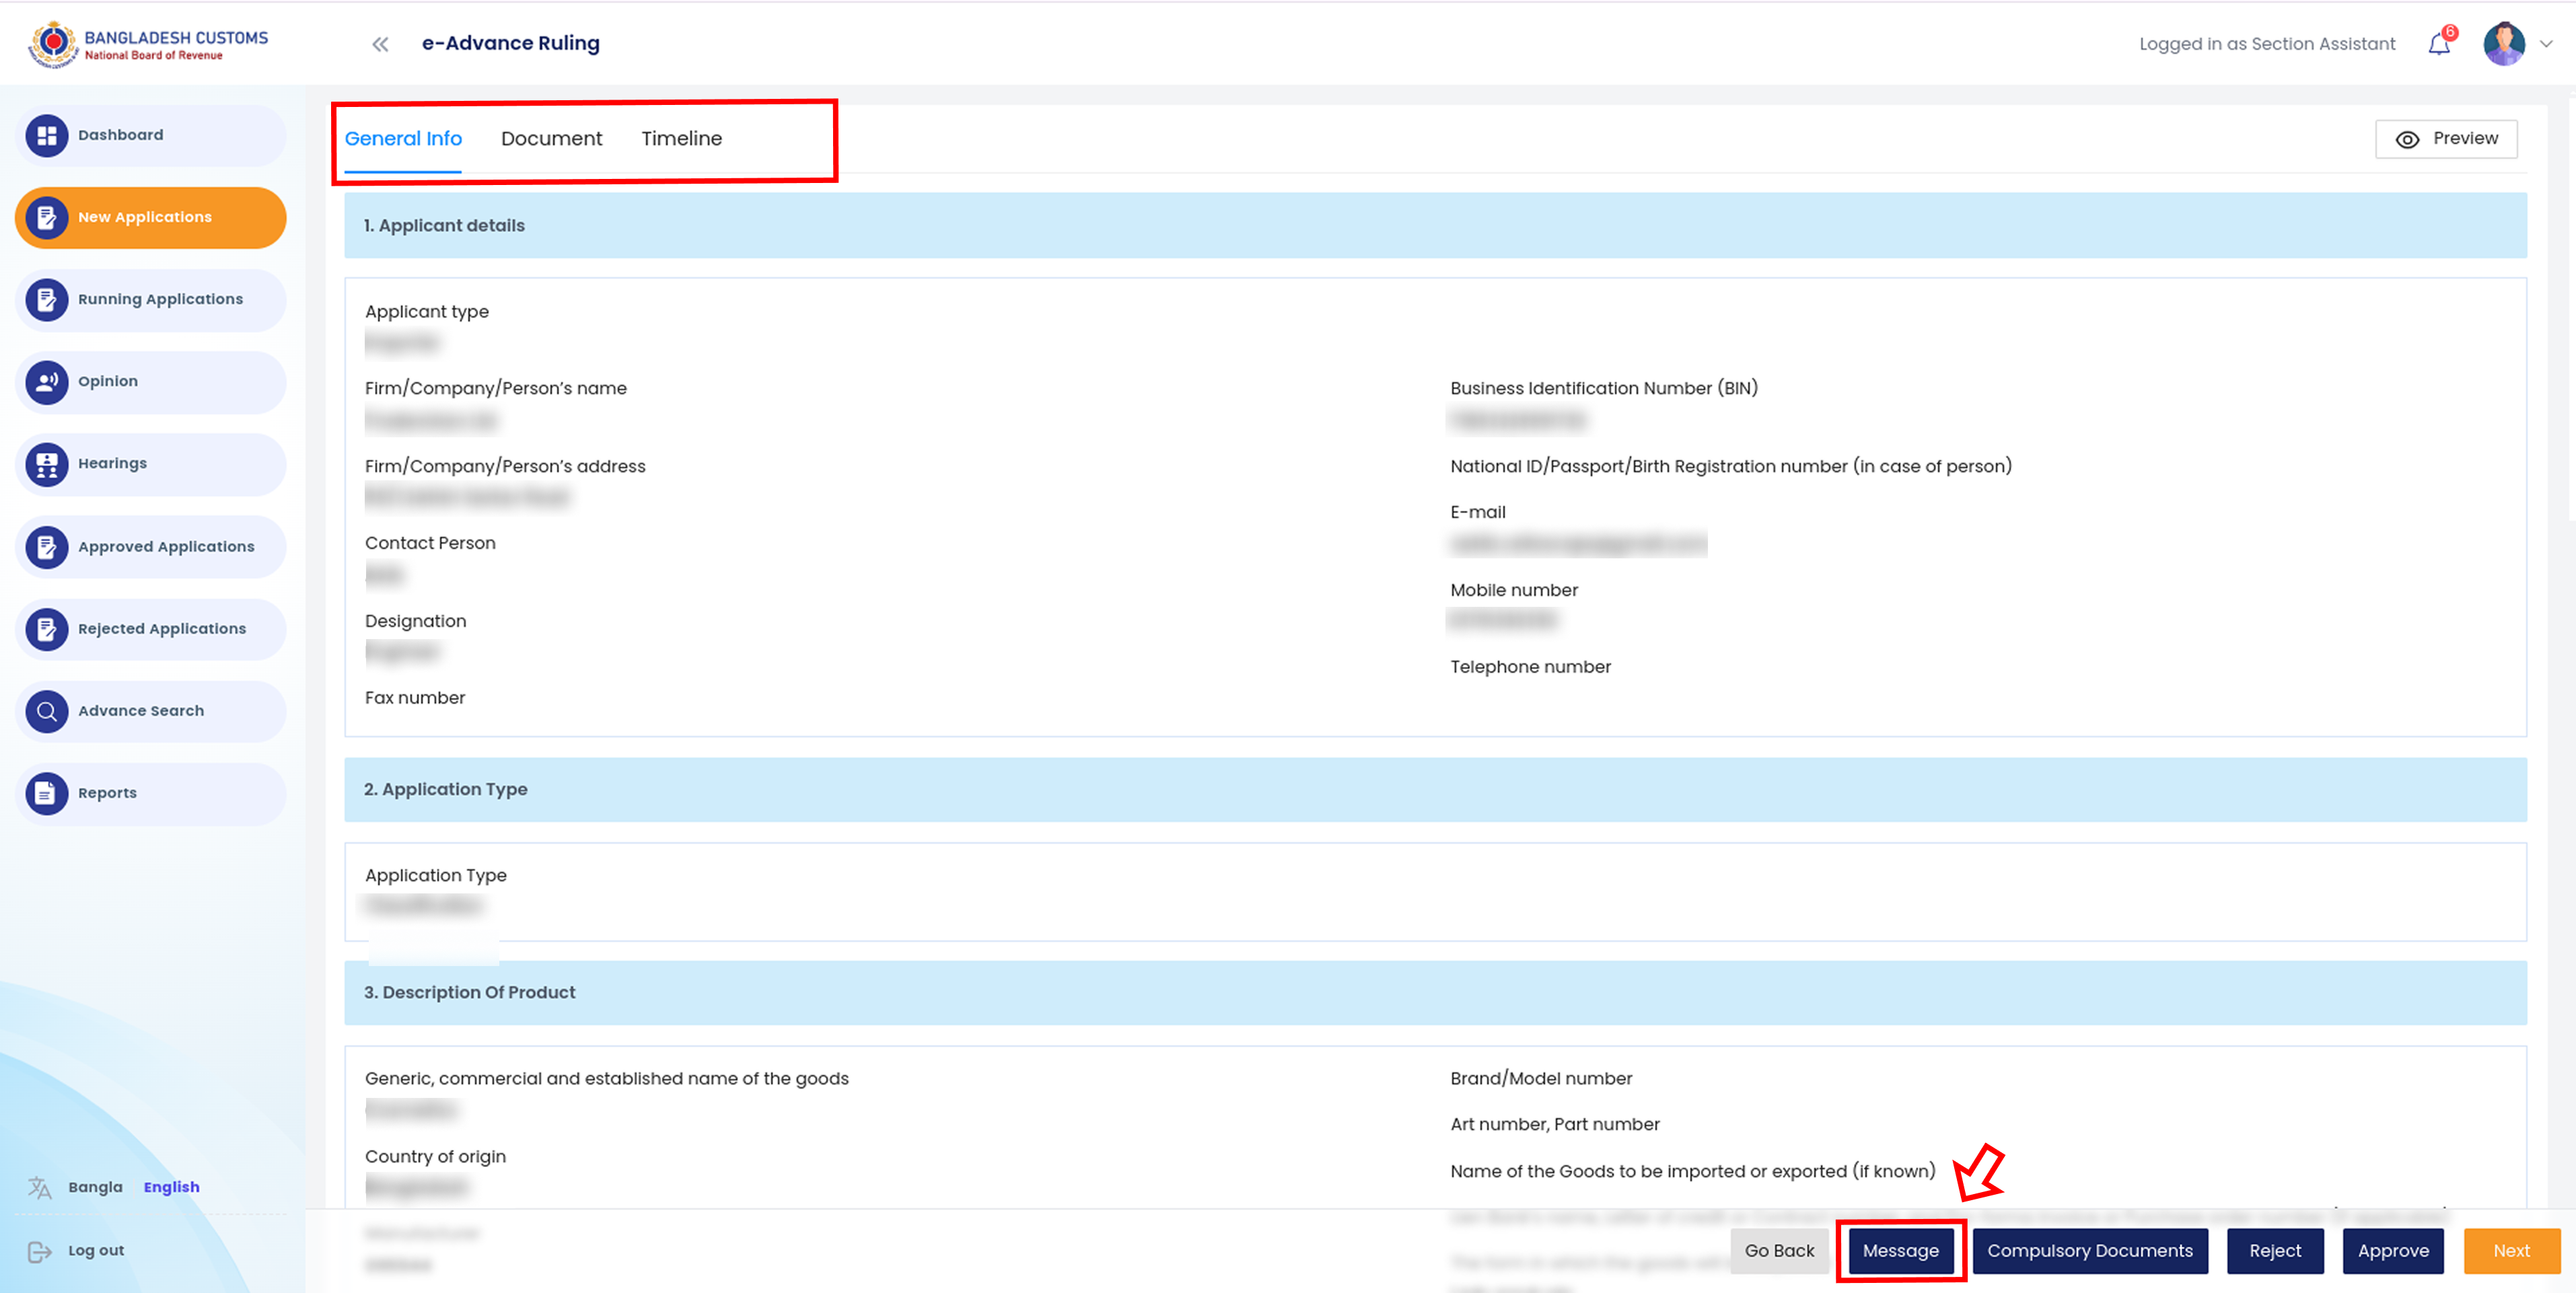Select the General Info tab

(403, 139)
